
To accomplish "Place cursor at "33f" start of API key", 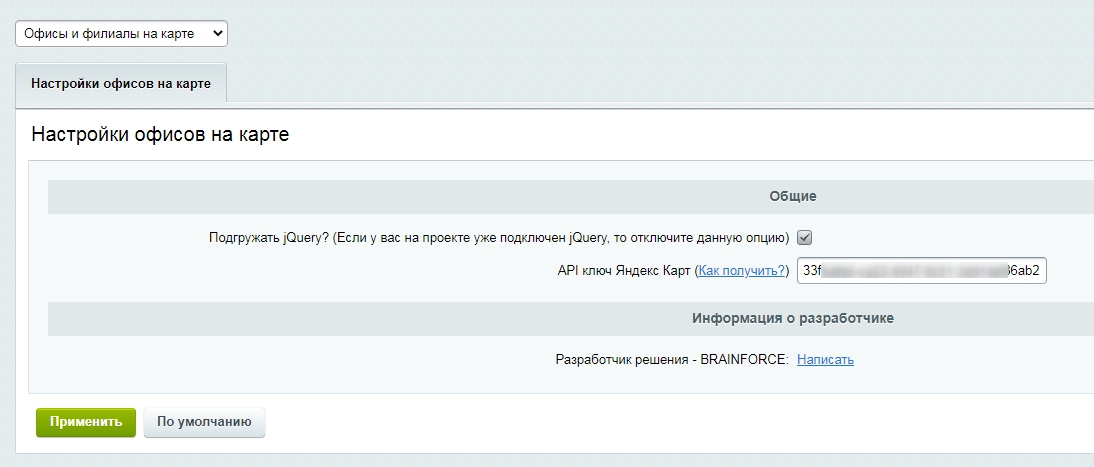I will [804, 271].
